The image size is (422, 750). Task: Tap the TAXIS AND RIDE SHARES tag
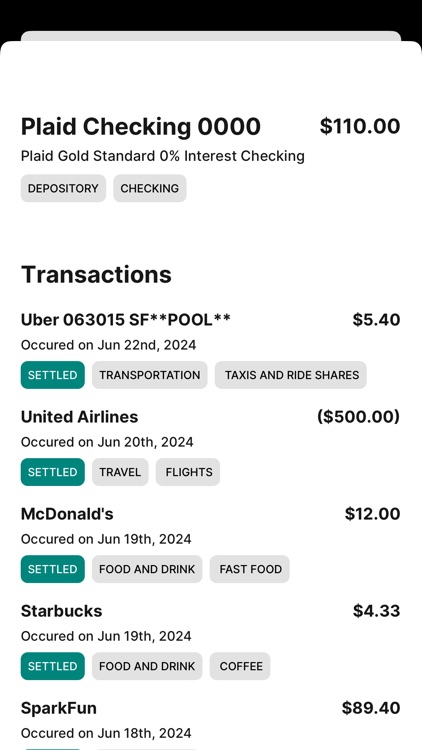[x=291, y=375]
